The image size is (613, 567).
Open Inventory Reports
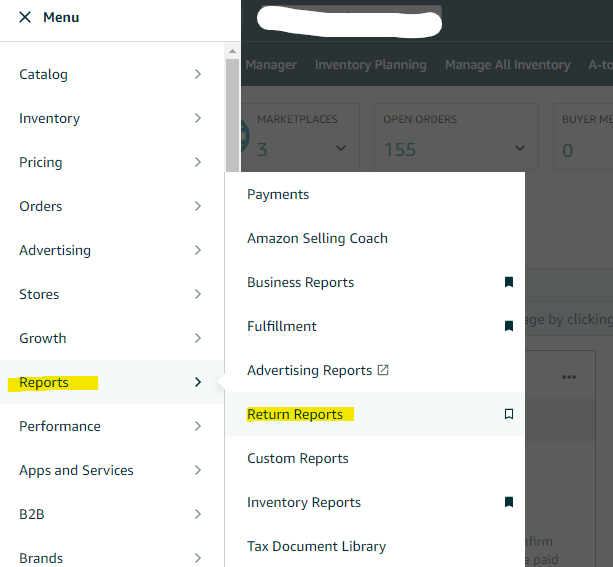304,502
